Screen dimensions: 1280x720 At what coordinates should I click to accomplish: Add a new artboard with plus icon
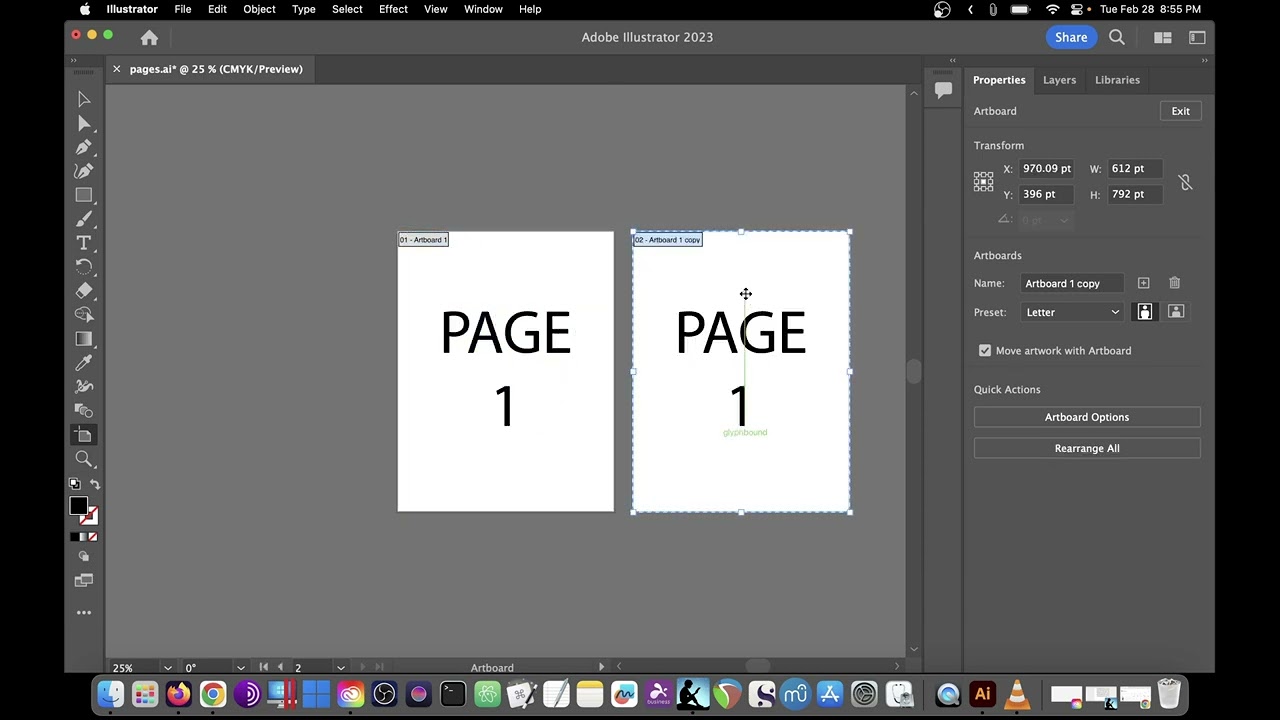[1143, 283]
